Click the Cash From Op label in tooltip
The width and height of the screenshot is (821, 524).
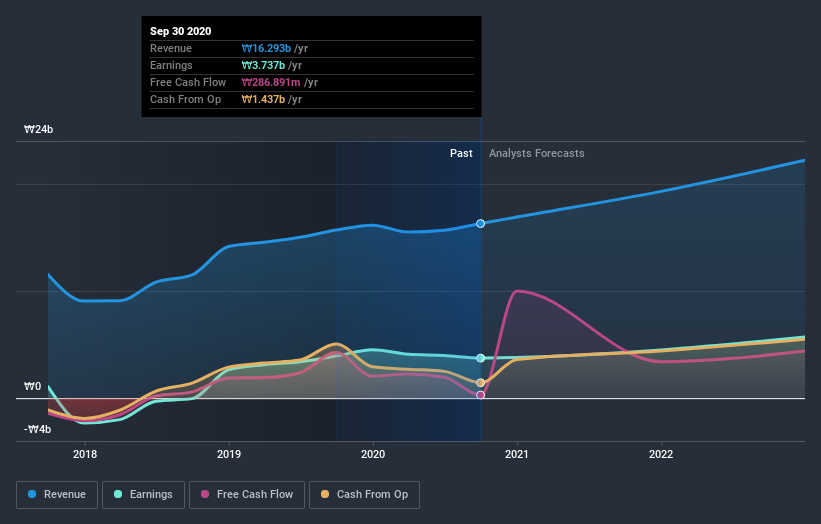coord(185,99)
